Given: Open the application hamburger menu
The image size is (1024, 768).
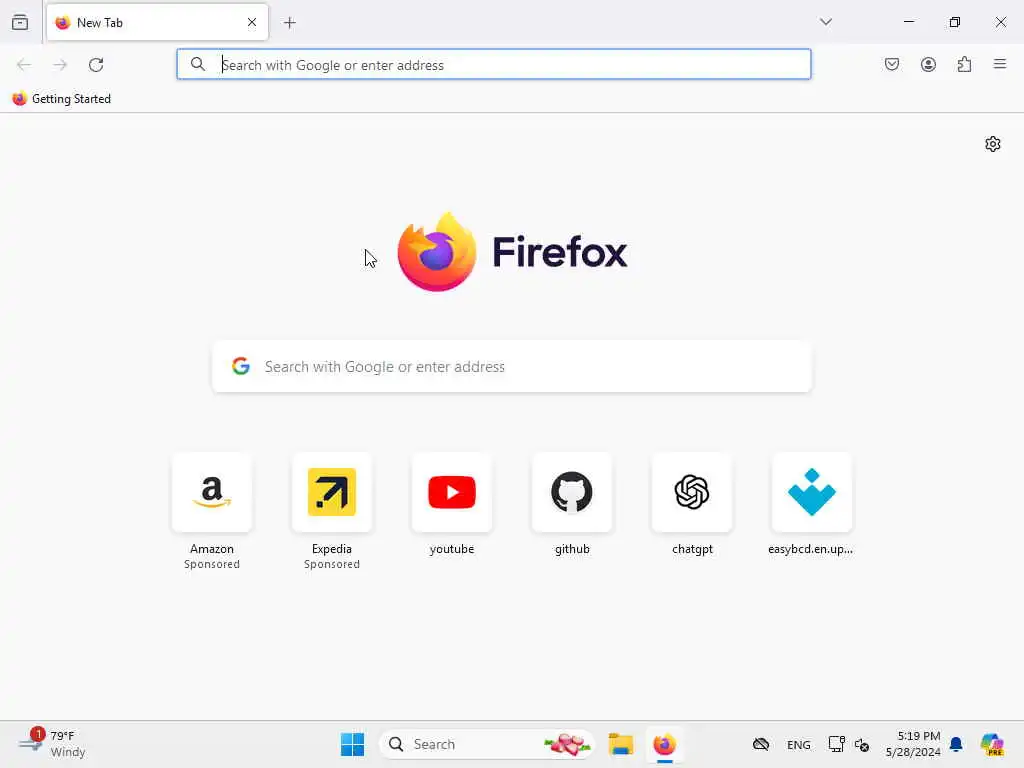Looking at the screenshot, I should [x=1000, y=64].
